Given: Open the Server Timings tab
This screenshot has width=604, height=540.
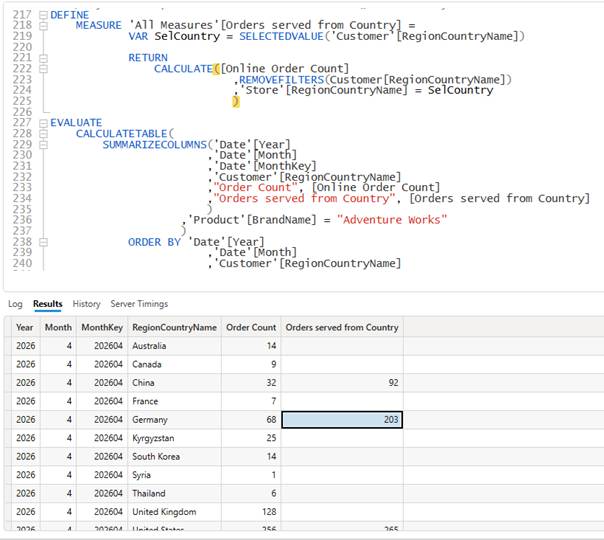Looking at the screenshot, I should click(x=139, y=304).
